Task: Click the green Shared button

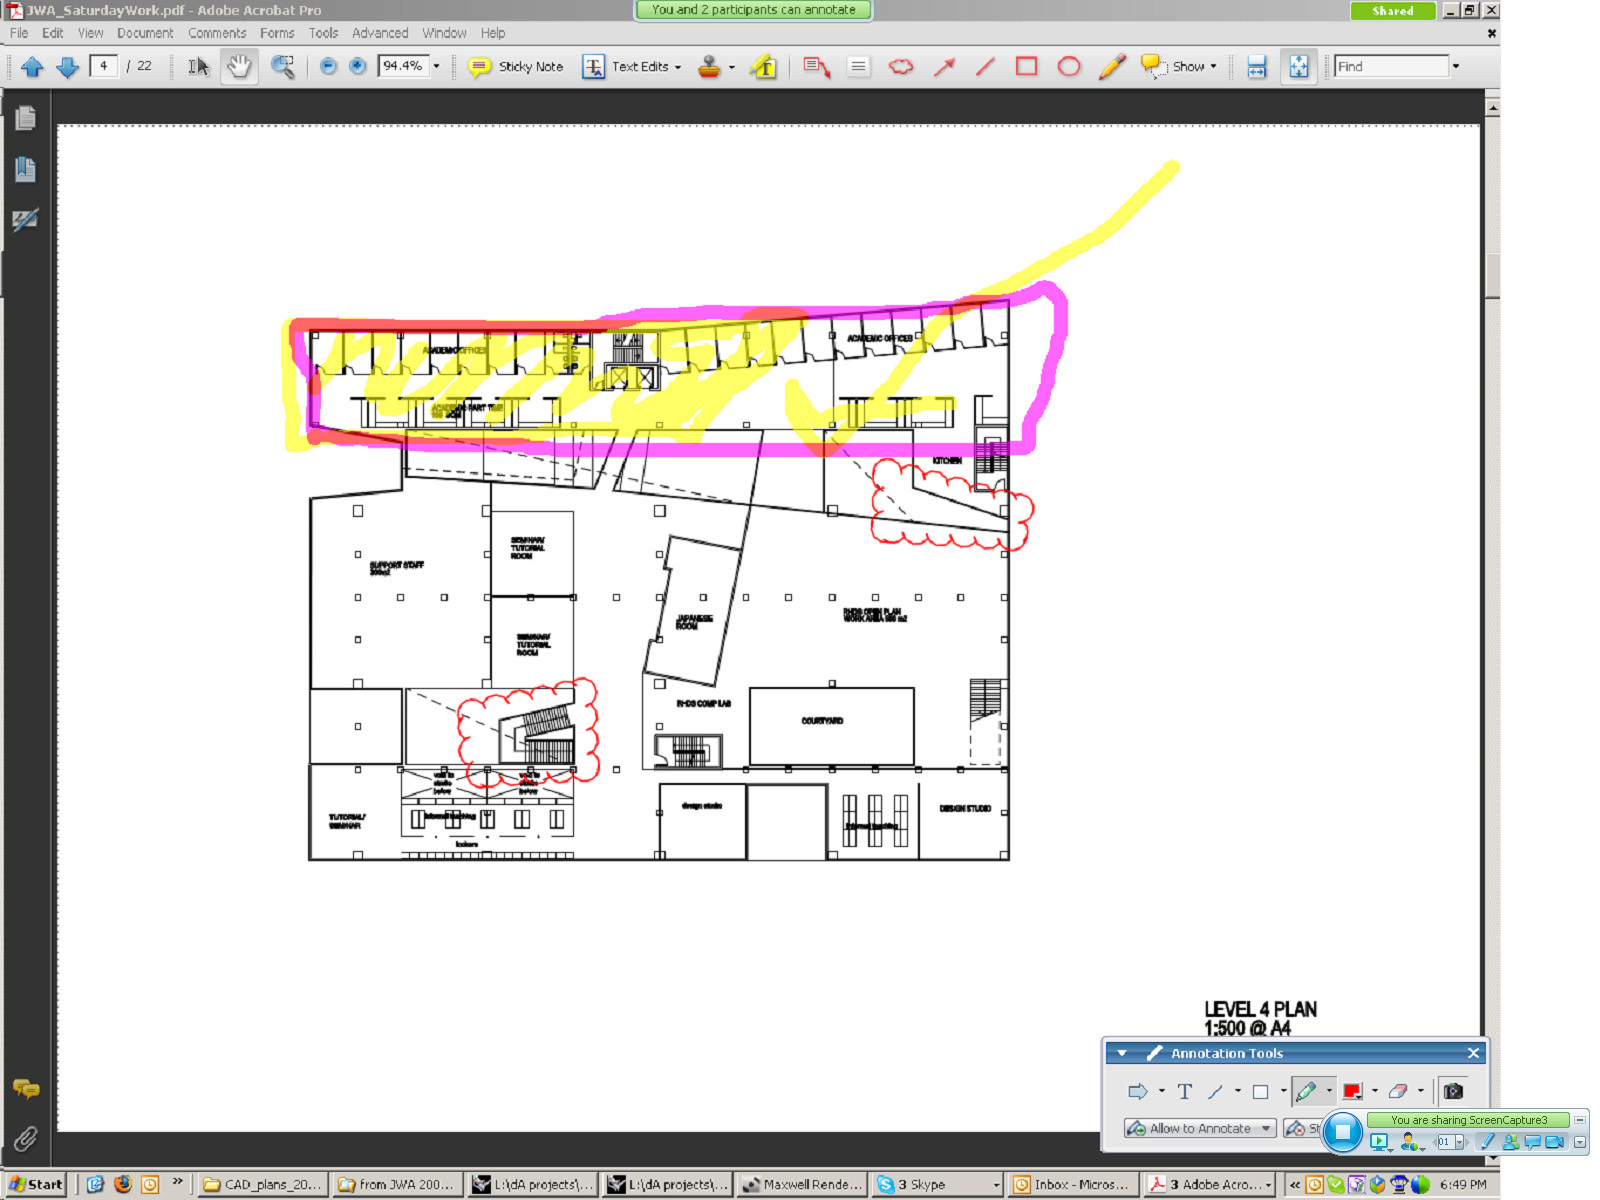Action: pos(1392,10)
